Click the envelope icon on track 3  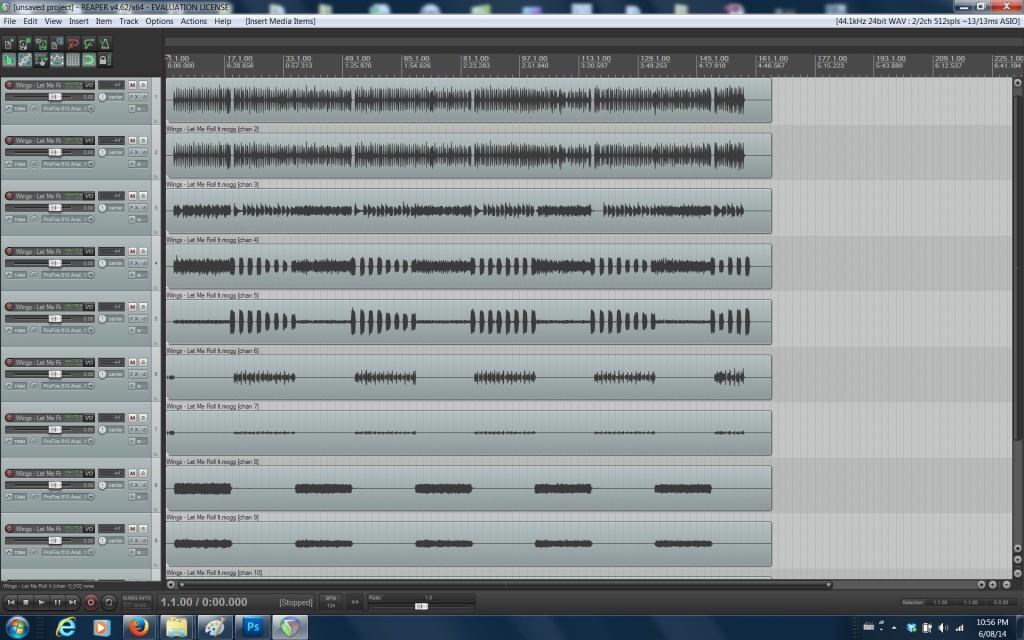coord(8,219)
